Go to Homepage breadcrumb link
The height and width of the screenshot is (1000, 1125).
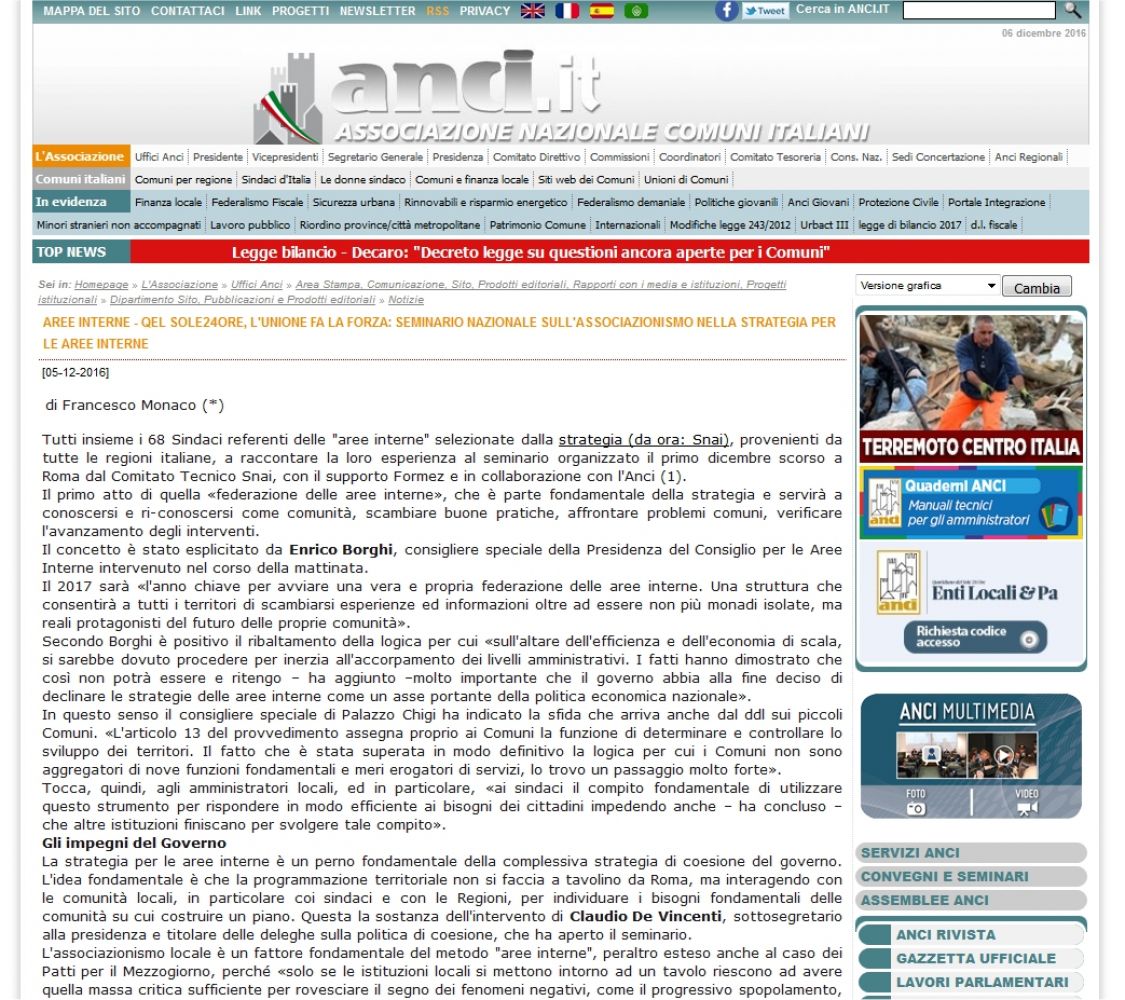[101, 285]
